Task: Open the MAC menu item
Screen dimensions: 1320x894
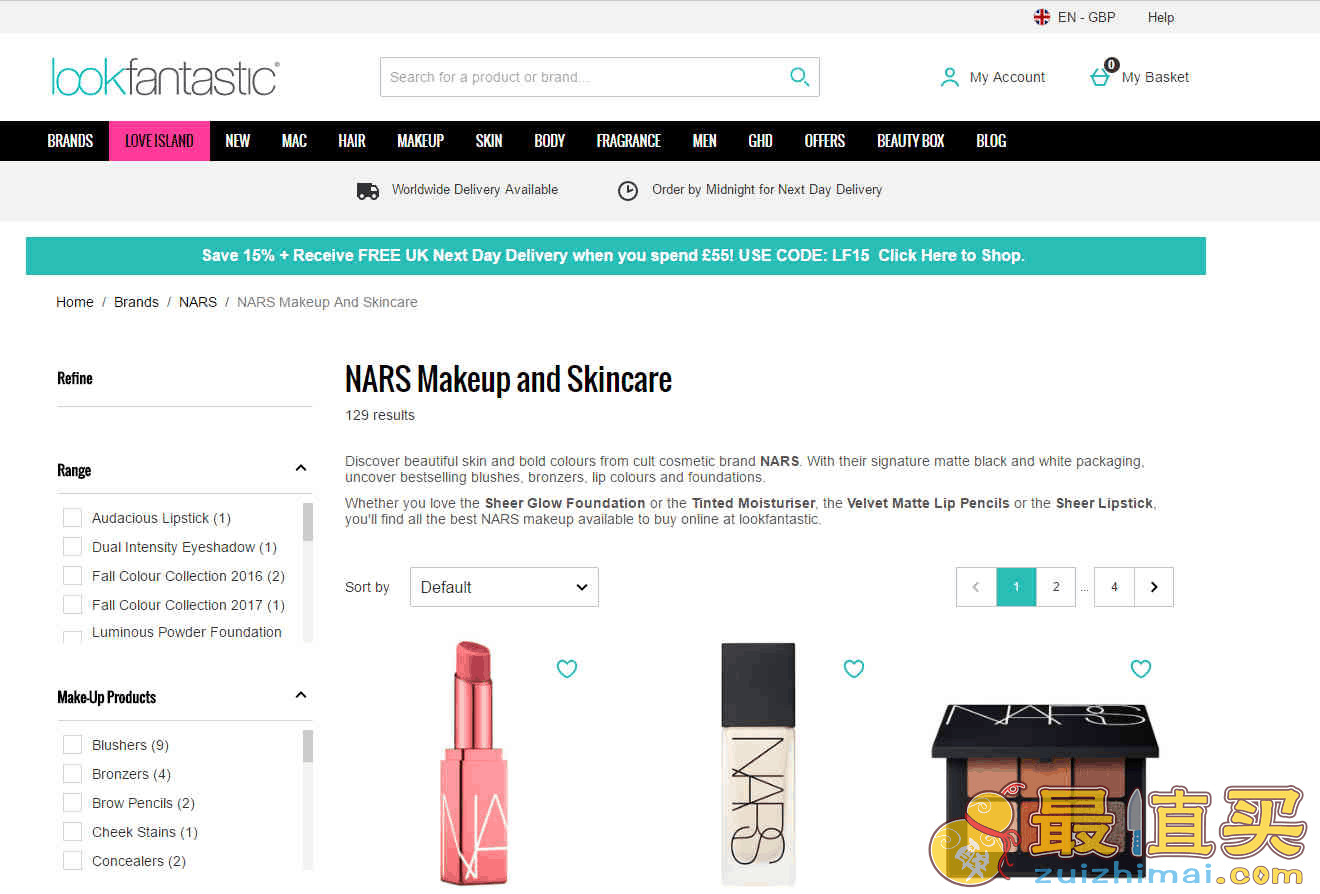Action: (x=294, y=141)
